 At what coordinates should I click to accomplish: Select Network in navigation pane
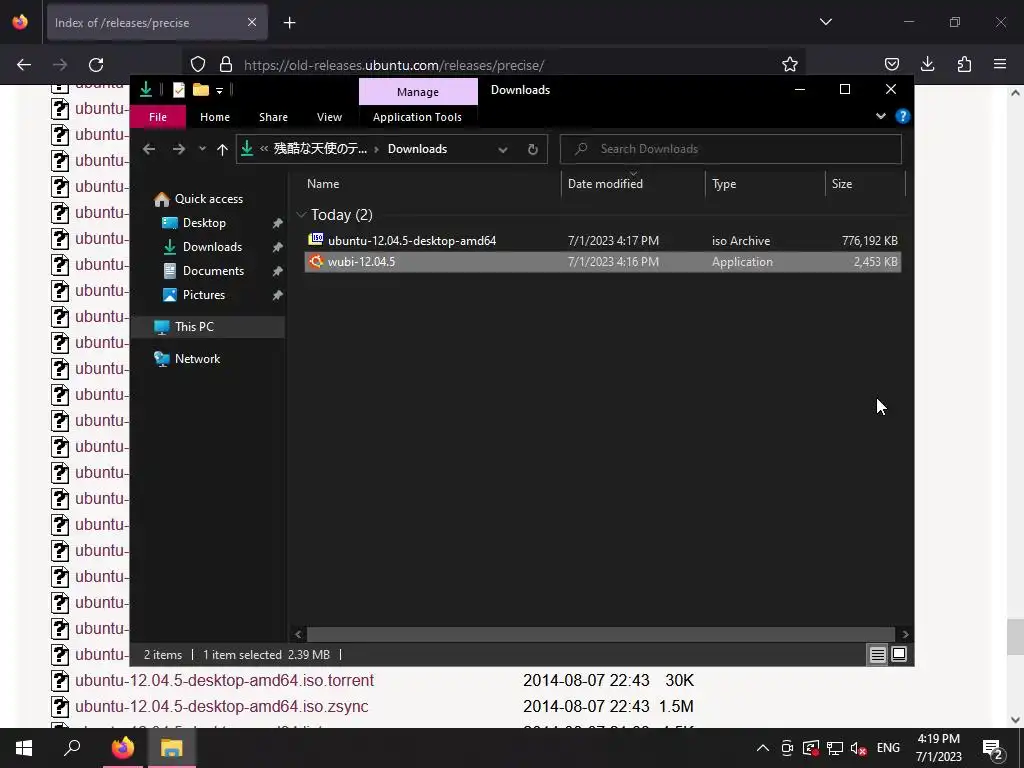[x=197, y=359]
